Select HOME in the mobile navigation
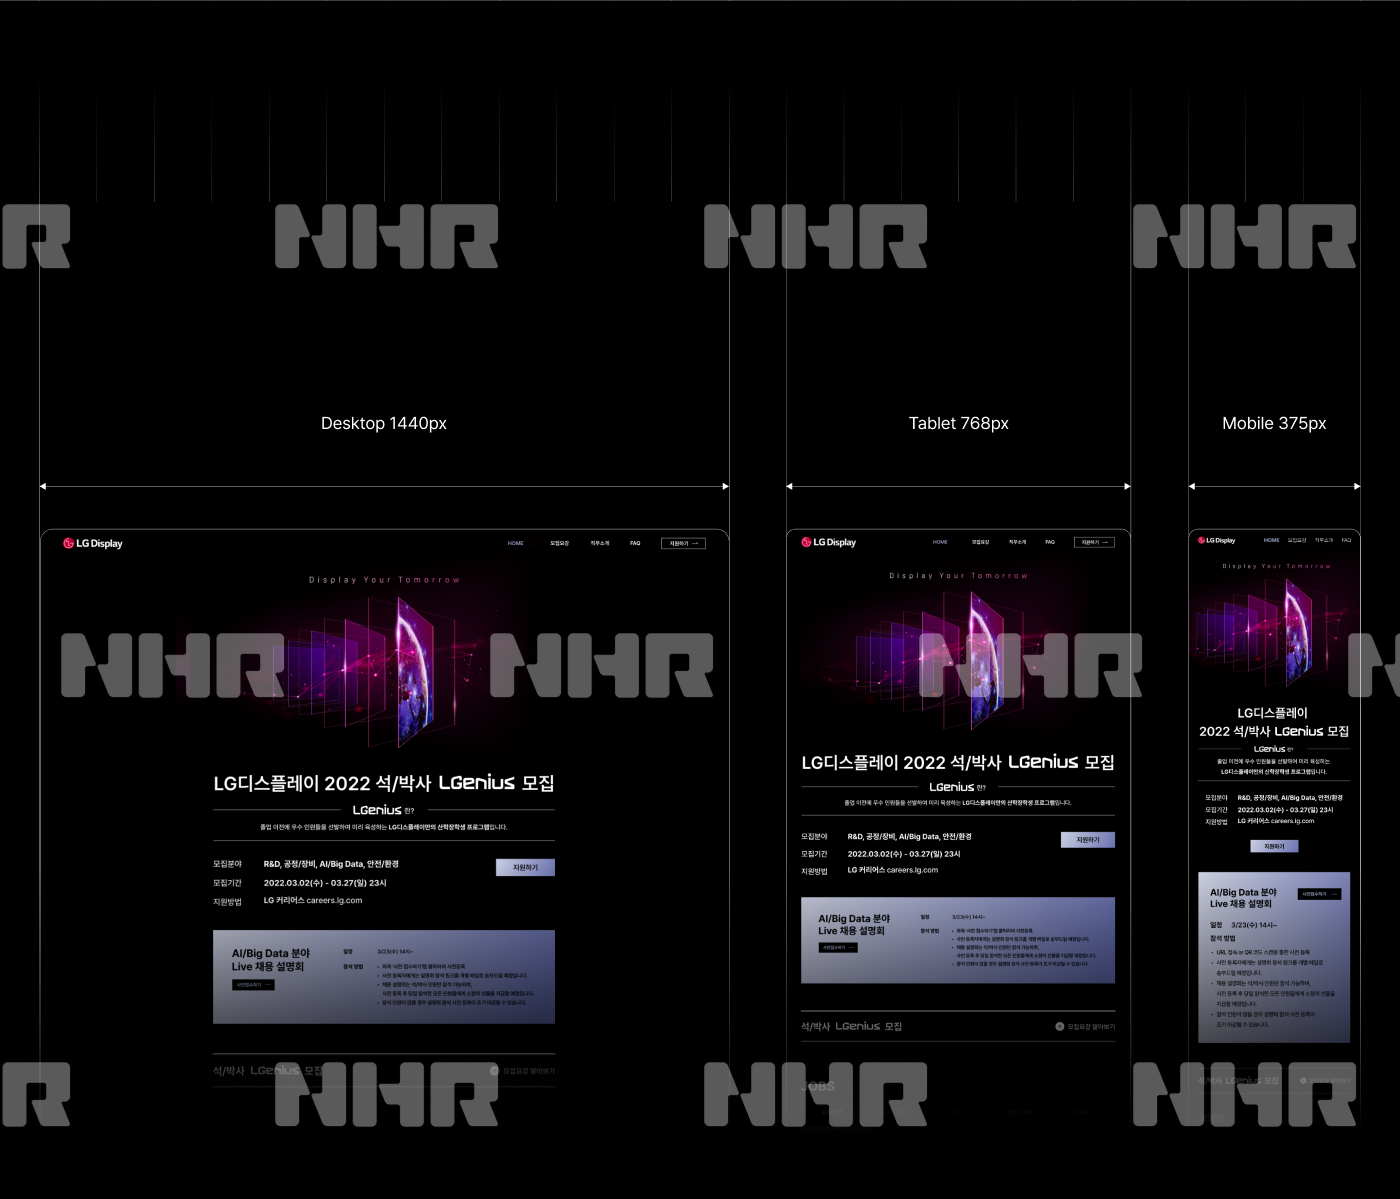Image resolution: width=1400 pixels, height=1199 pixels. 1271,540
